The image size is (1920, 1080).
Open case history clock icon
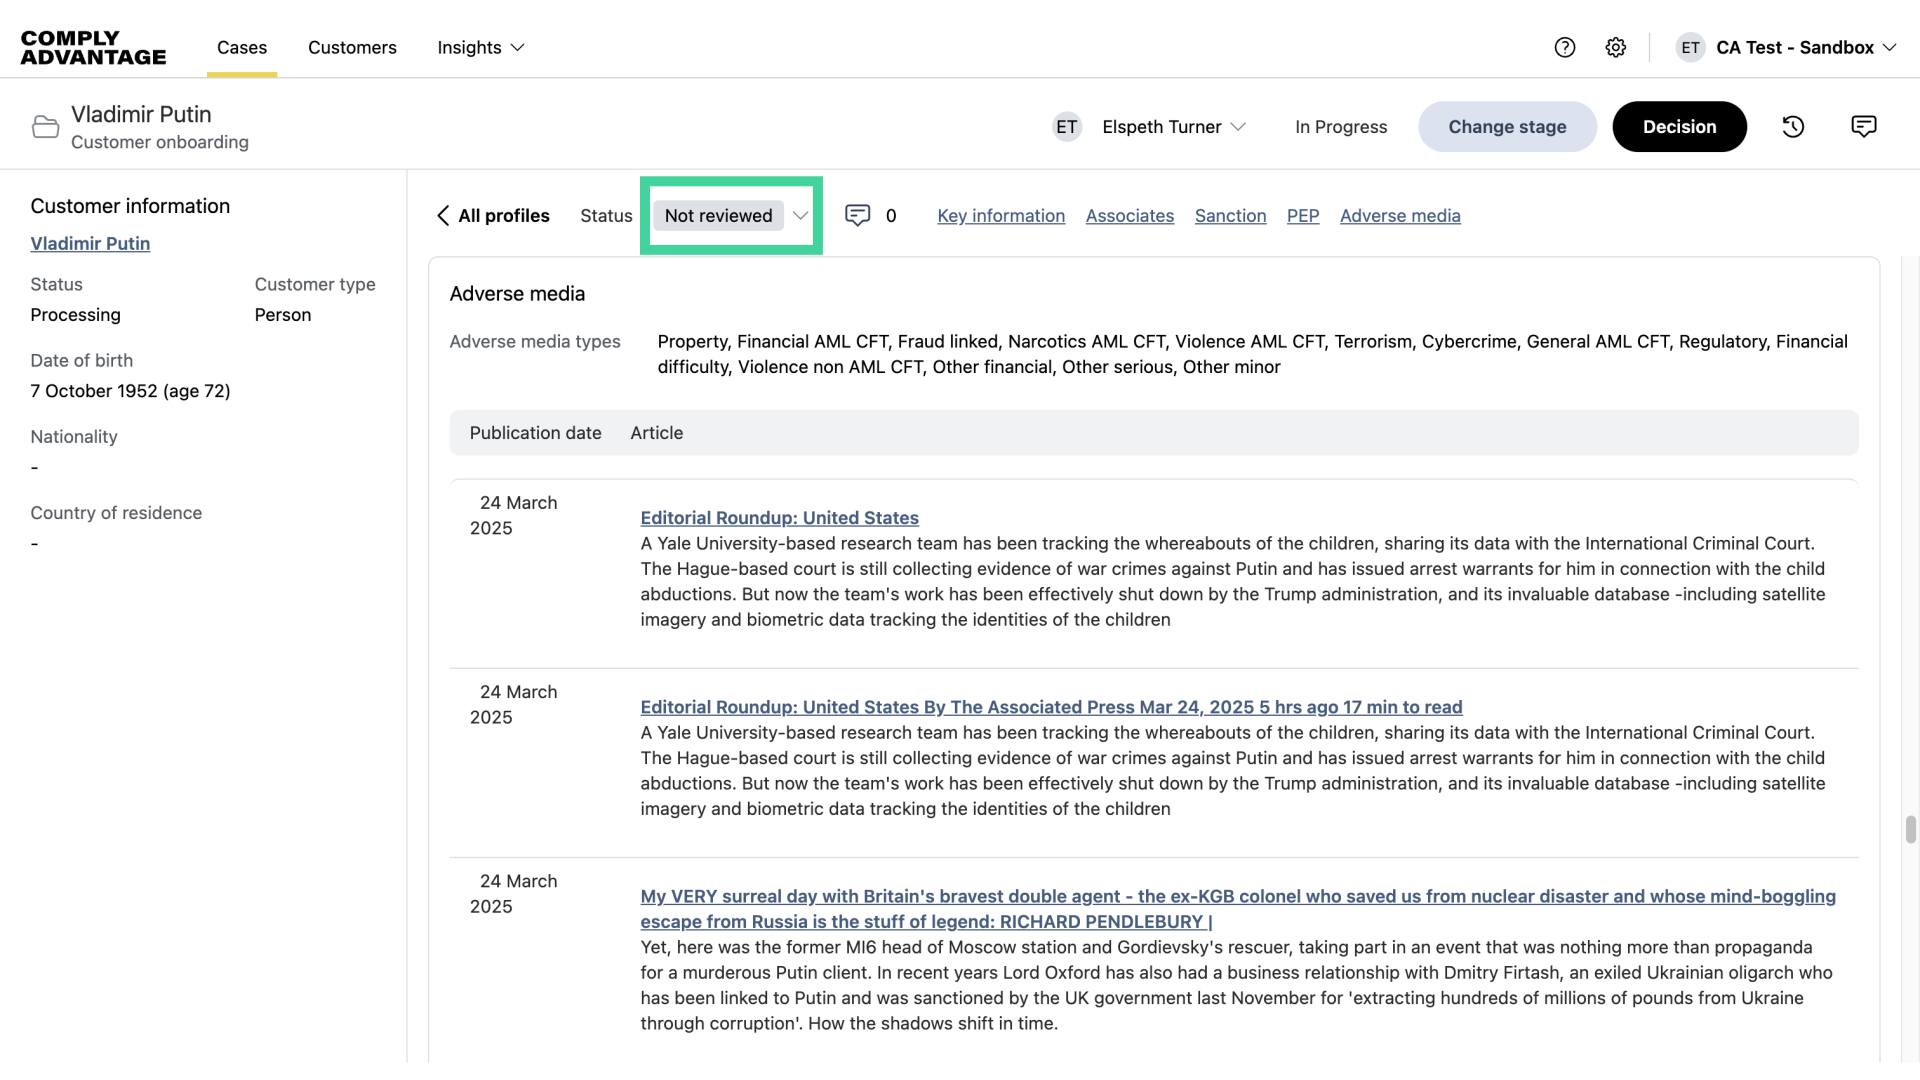1793,127
